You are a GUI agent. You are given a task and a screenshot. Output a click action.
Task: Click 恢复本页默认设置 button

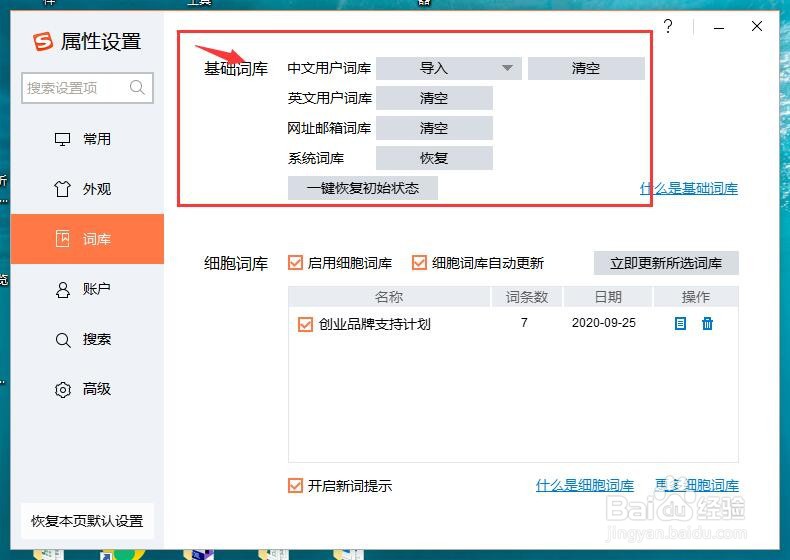(x=88, y=521)
